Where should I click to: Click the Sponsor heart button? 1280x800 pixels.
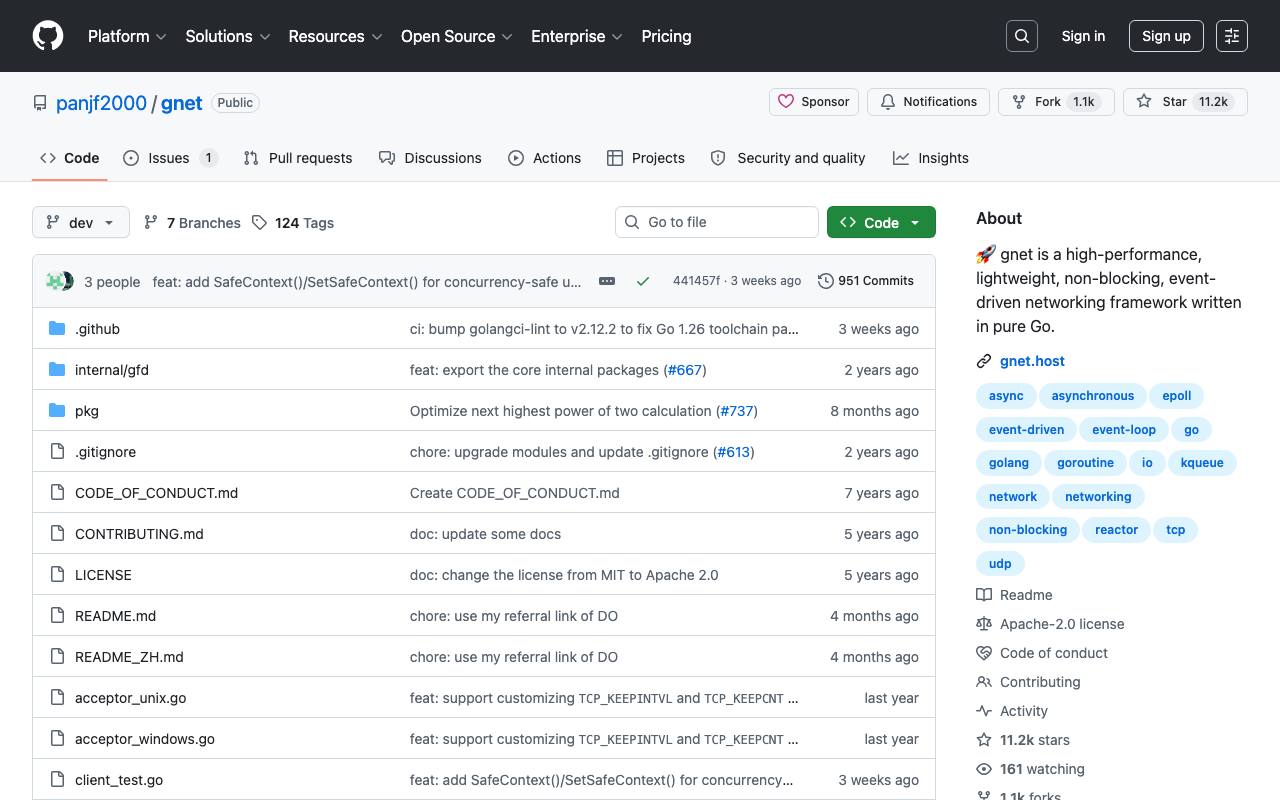[x=814, y=102]
